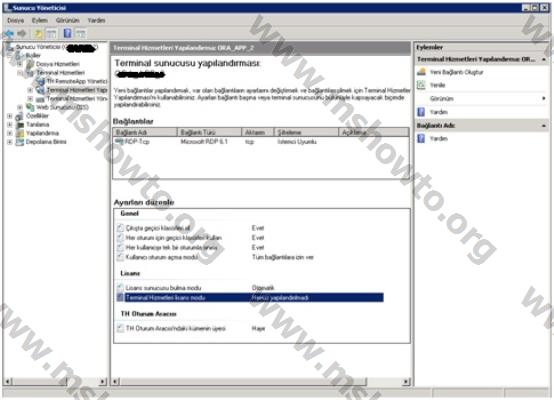
Task: Expand the Görünüm submenu arrow
Action: pyautogui.click(x=543, y=98)
